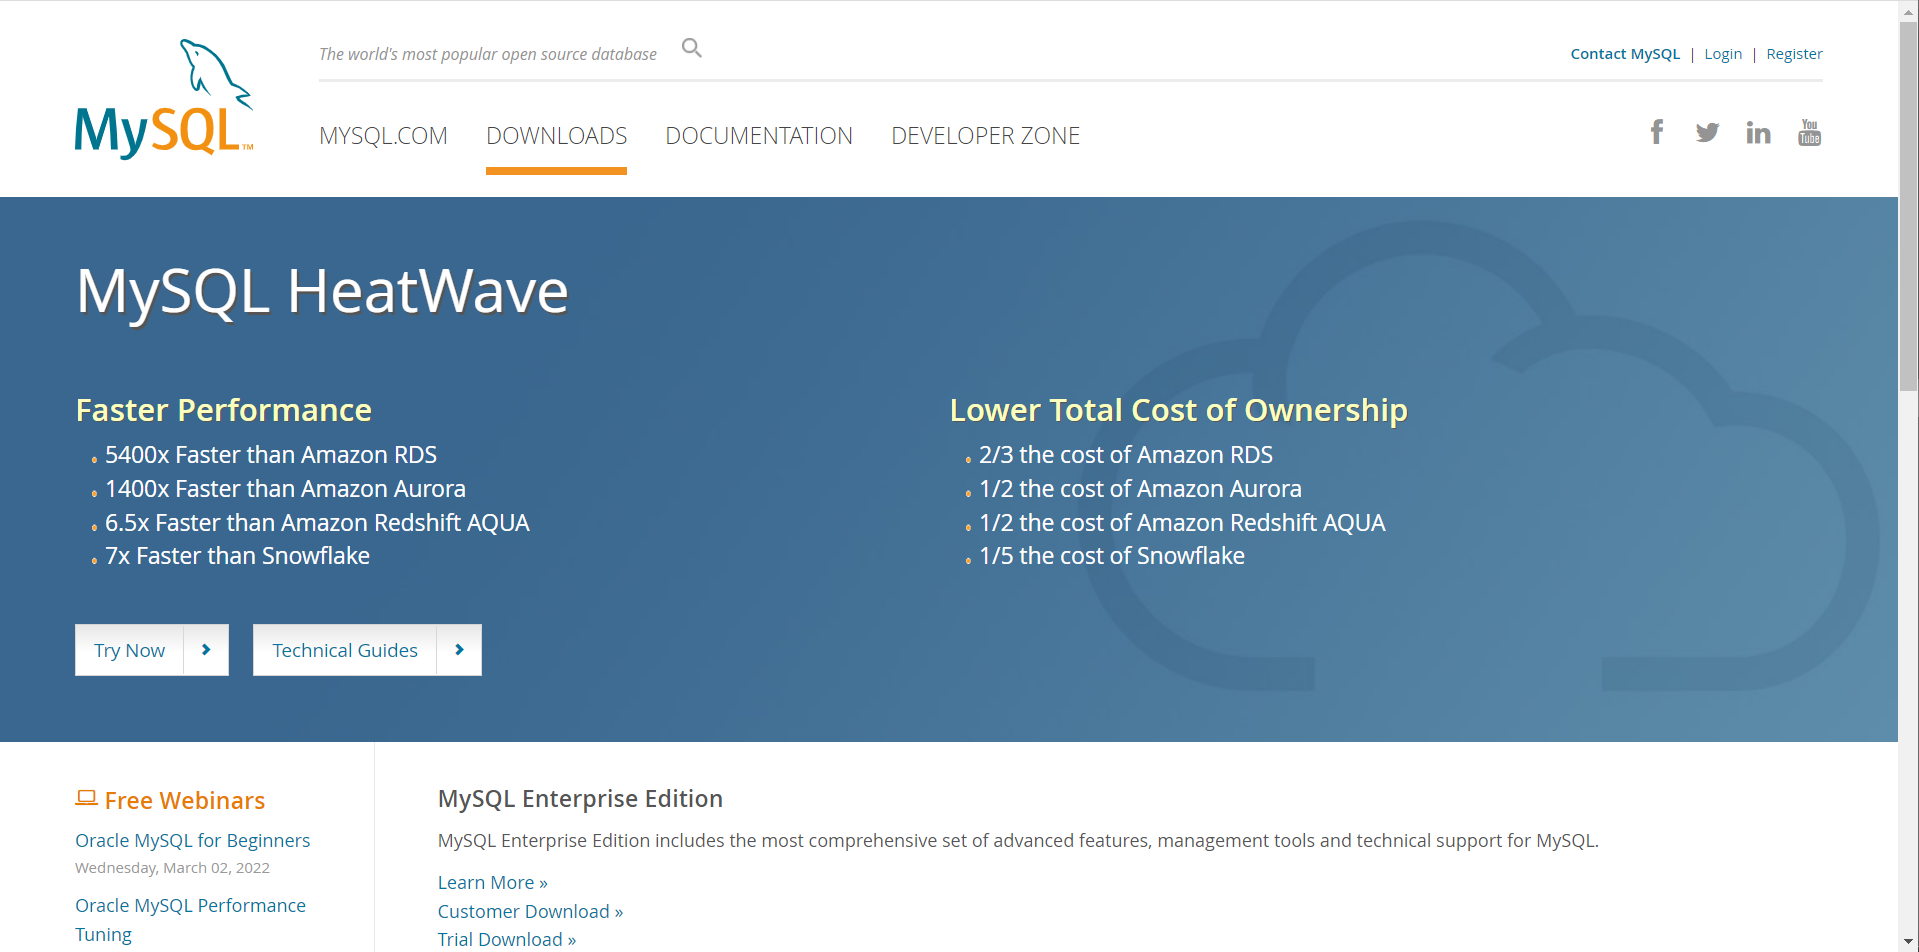This screenshot has width=1919, height=952.
Task: Open the Free Webinars heading link
Action: (185, 800)
